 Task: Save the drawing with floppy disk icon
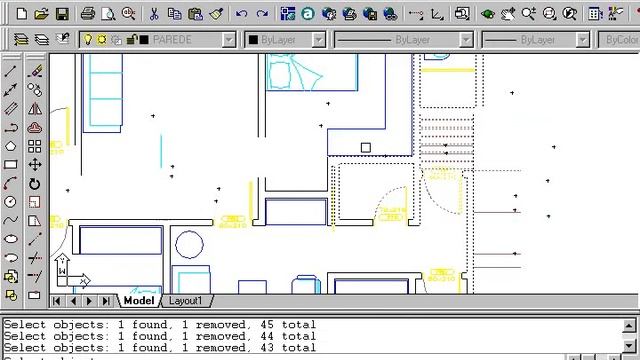point(62,14)
